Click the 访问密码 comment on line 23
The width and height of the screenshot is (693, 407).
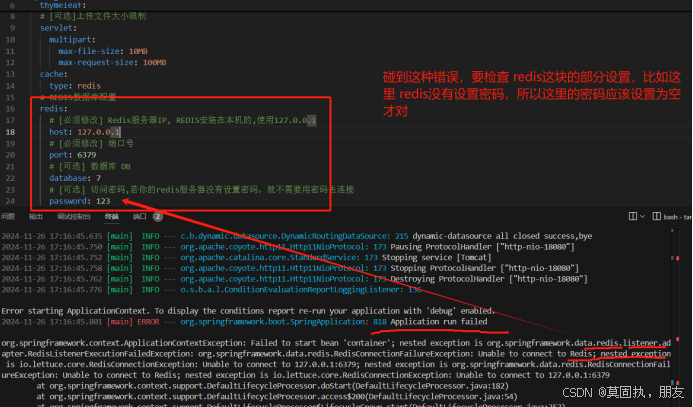coord(202,189)
